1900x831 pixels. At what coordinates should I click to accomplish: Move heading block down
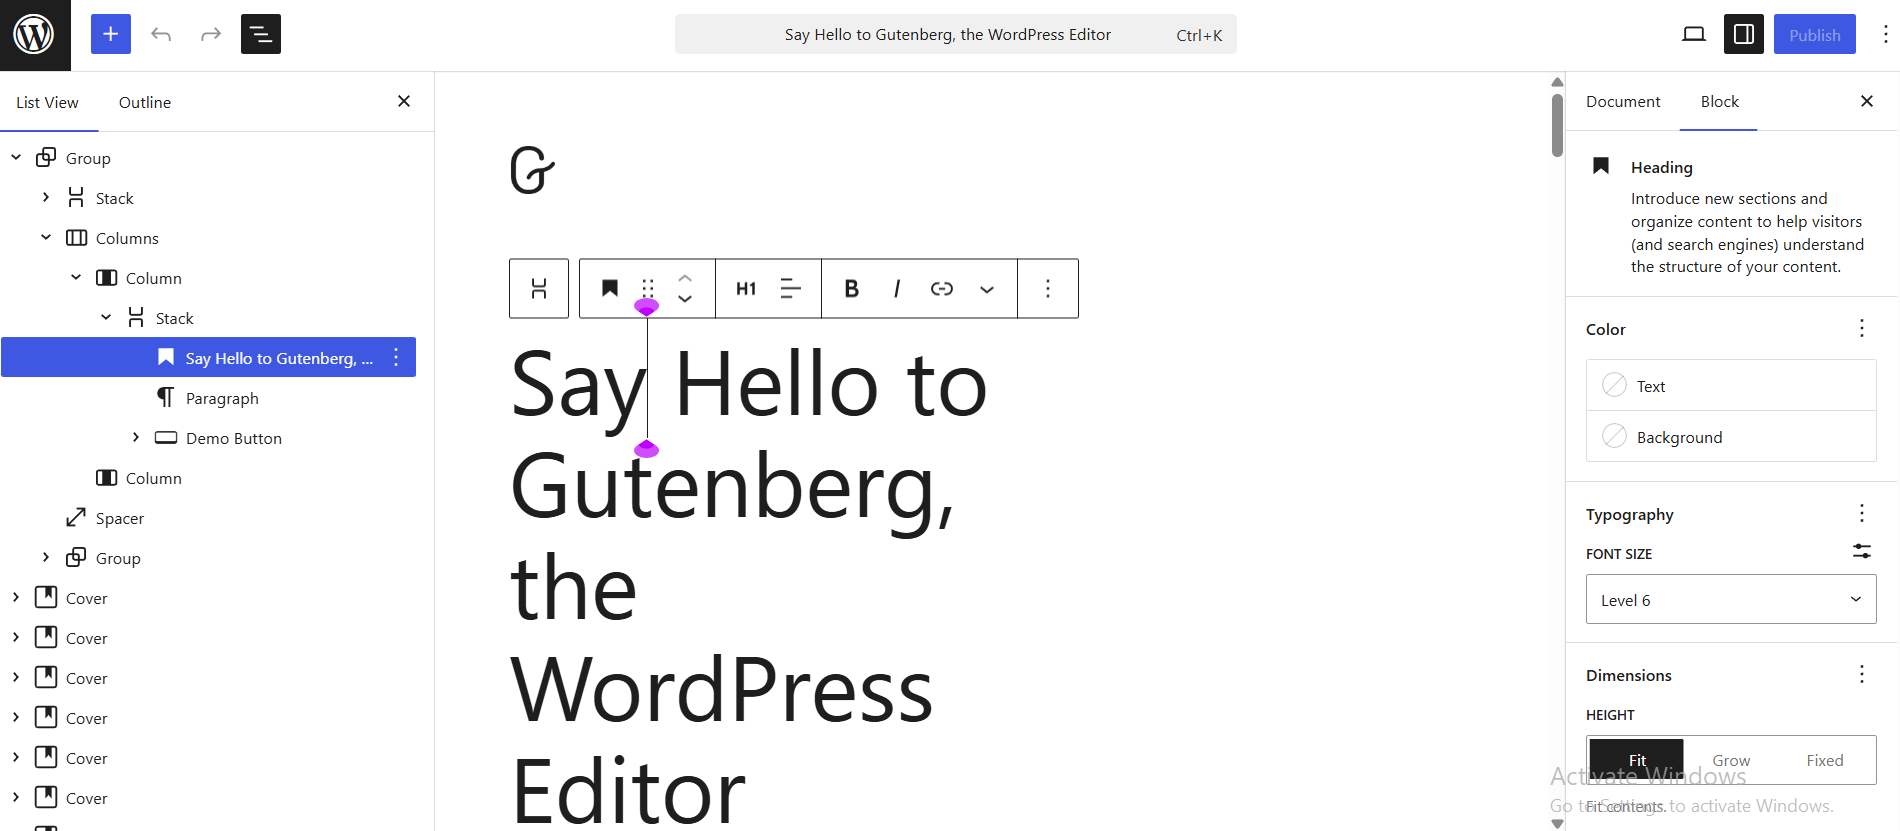point(685,299)
